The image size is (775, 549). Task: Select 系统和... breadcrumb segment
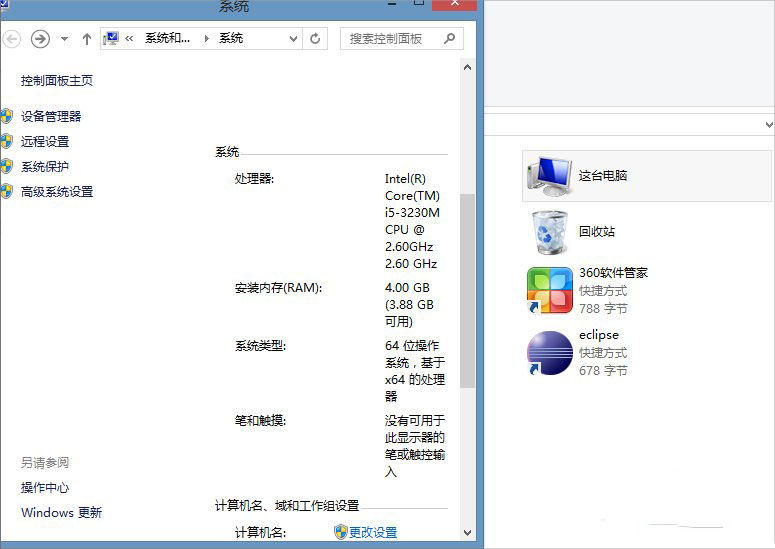pyautogui.click(x=167, y=38)
